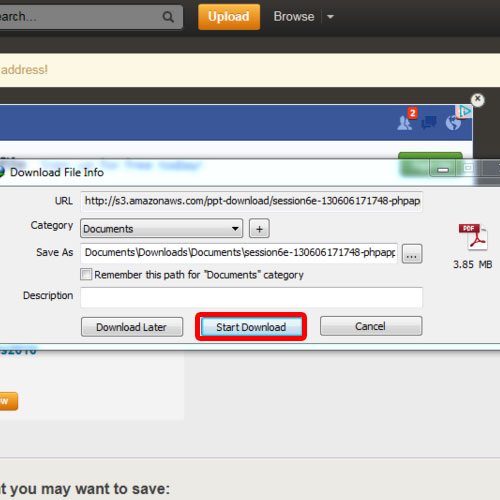Screen dimensions: 500x500
Task: Browse save path with ellipsis button
Action: click(x=412, y=254)
